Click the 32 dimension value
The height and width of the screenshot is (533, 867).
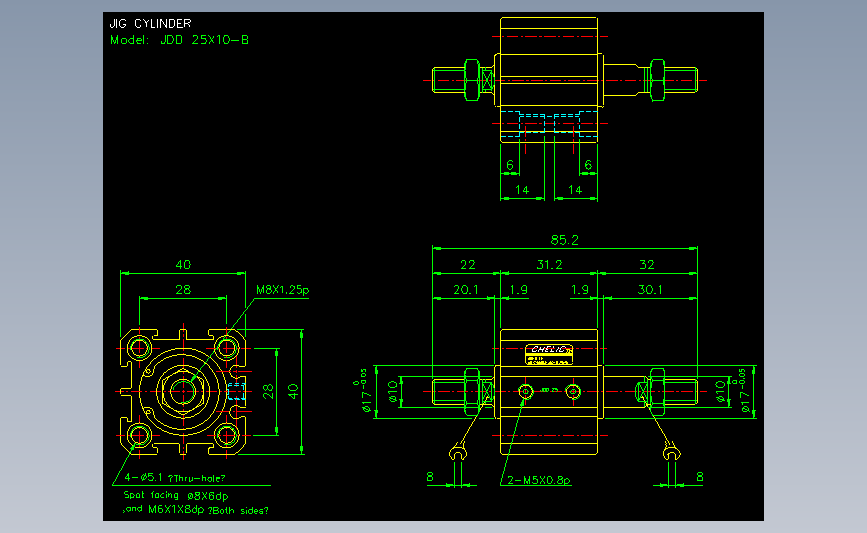coord(646,265)
